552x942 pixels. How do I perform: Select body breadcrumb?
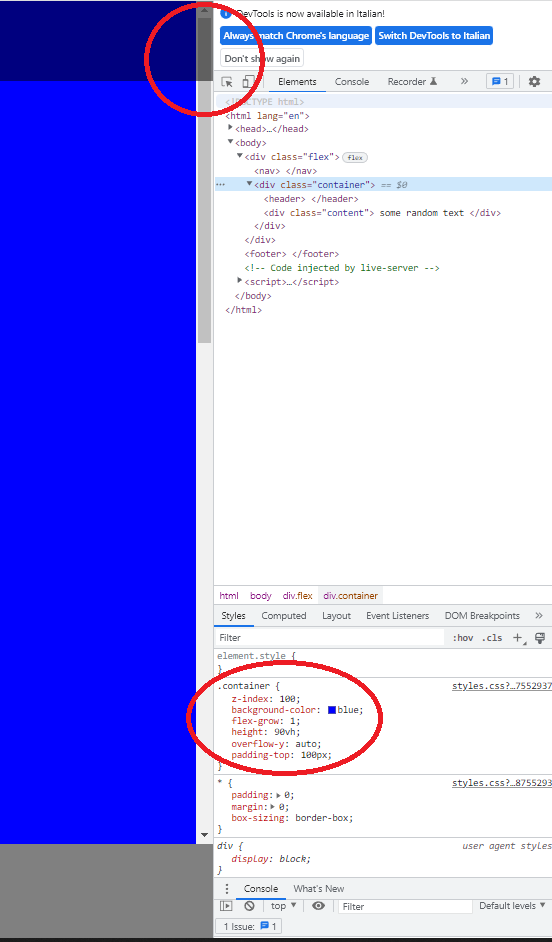pyautogui.click(x=261, y=596)
